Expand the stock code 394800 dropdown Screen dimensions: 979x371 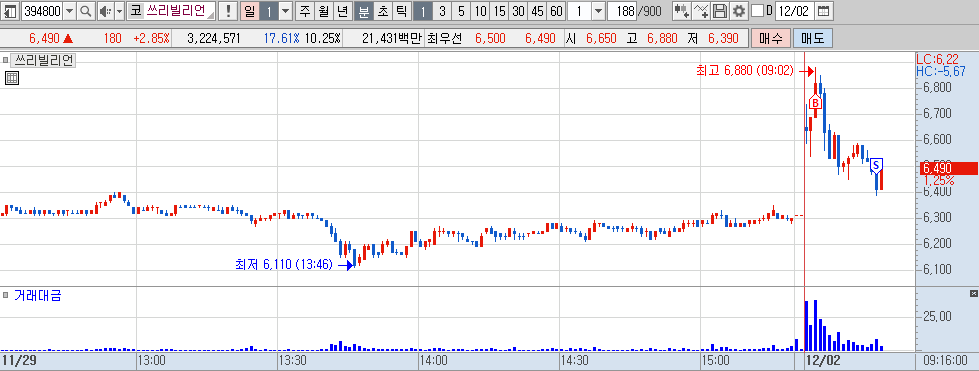point(69,11)
